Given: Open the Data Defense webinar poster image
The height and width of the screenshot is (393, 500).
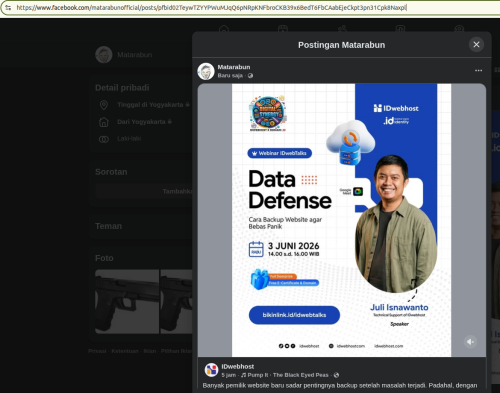Looking at the screenshot, I should [341, 220].
